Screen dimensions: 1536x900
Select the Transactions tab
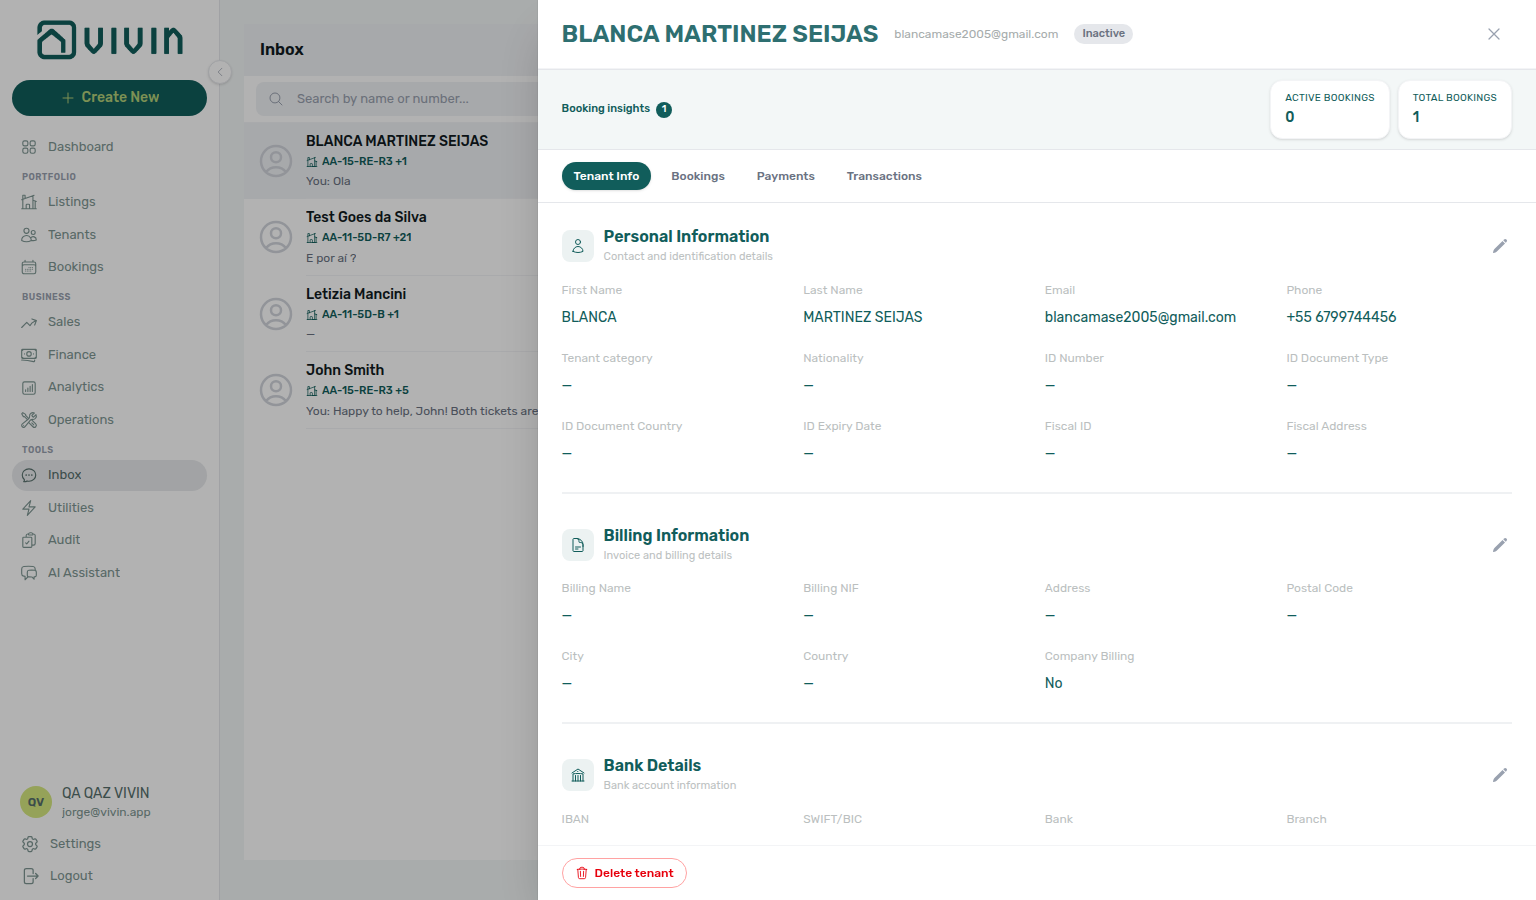(884, 176)
